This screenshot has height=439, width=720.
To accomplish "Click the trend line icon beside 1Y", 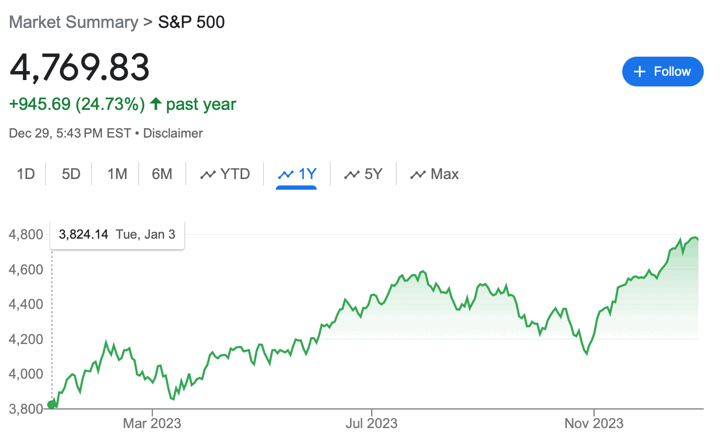I will tap(286, 175).
